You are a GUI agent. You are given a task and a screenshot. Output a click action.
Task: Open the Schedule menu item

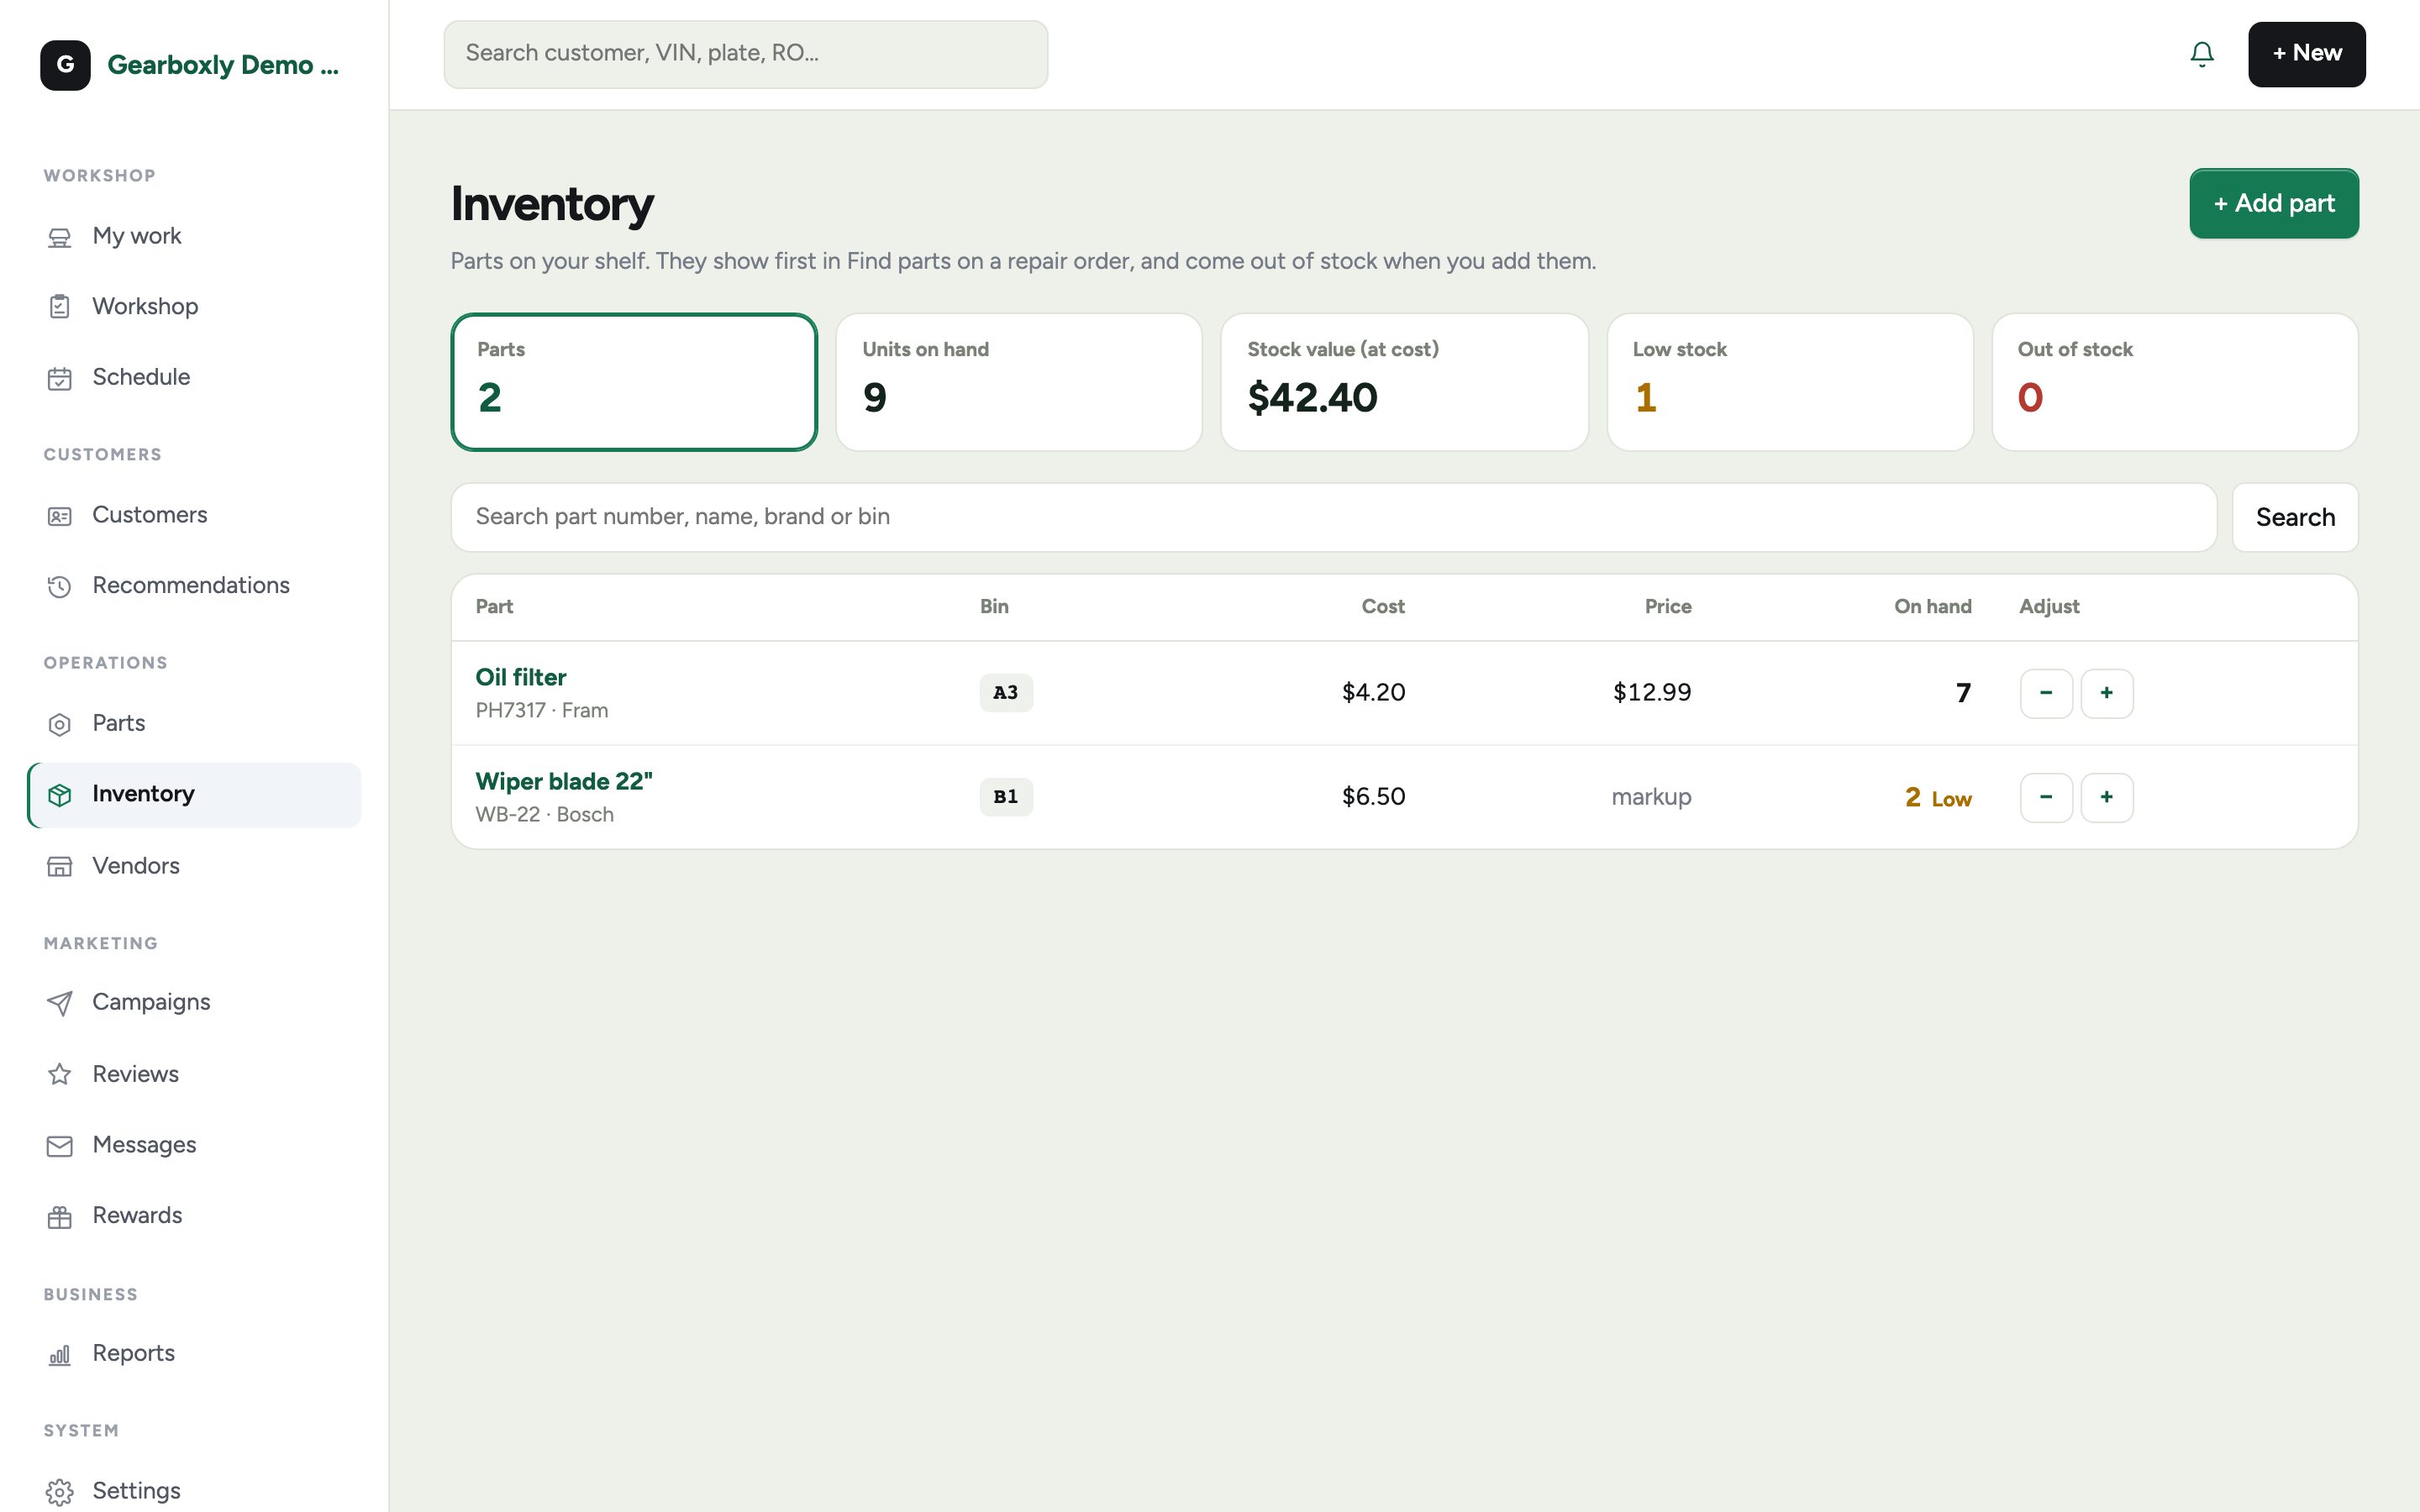(x=194, y=378)
